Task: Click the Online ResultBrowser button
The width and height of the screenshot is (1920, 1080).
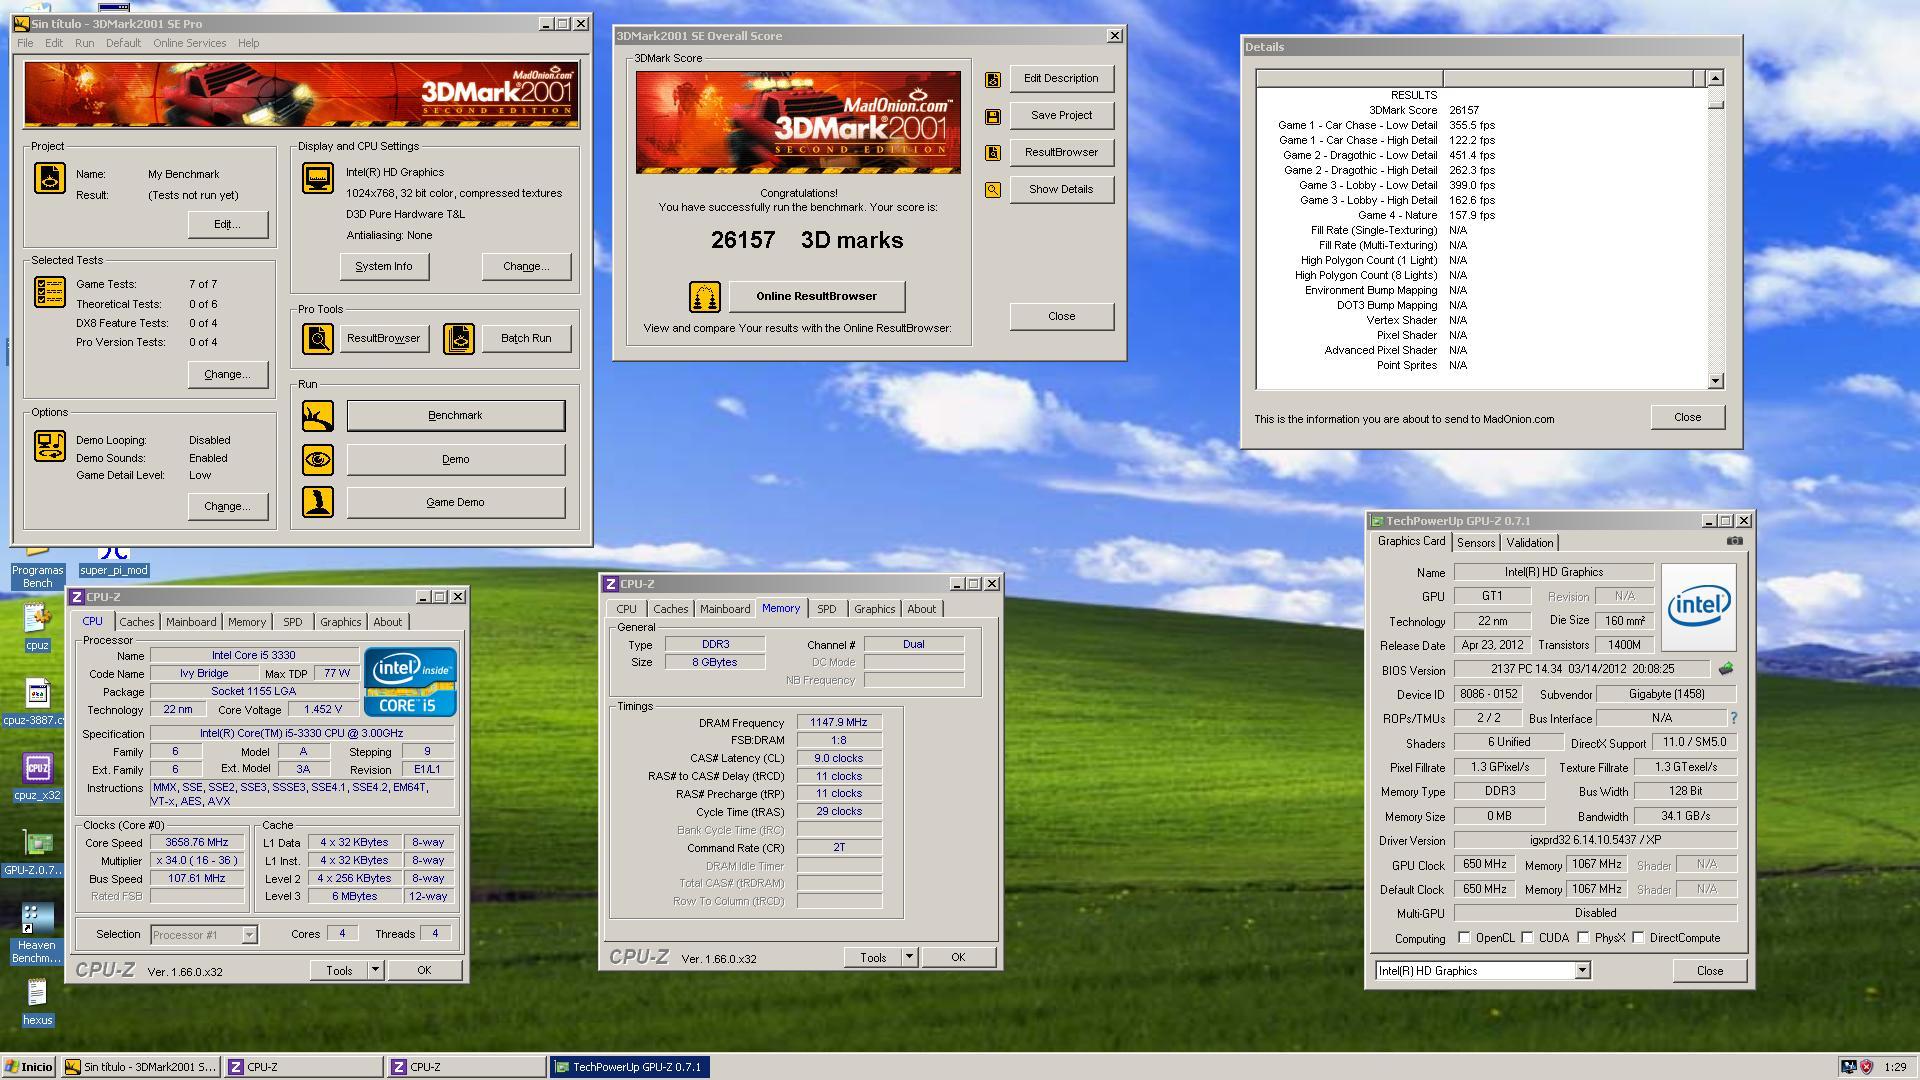Action: click(816, 297)
